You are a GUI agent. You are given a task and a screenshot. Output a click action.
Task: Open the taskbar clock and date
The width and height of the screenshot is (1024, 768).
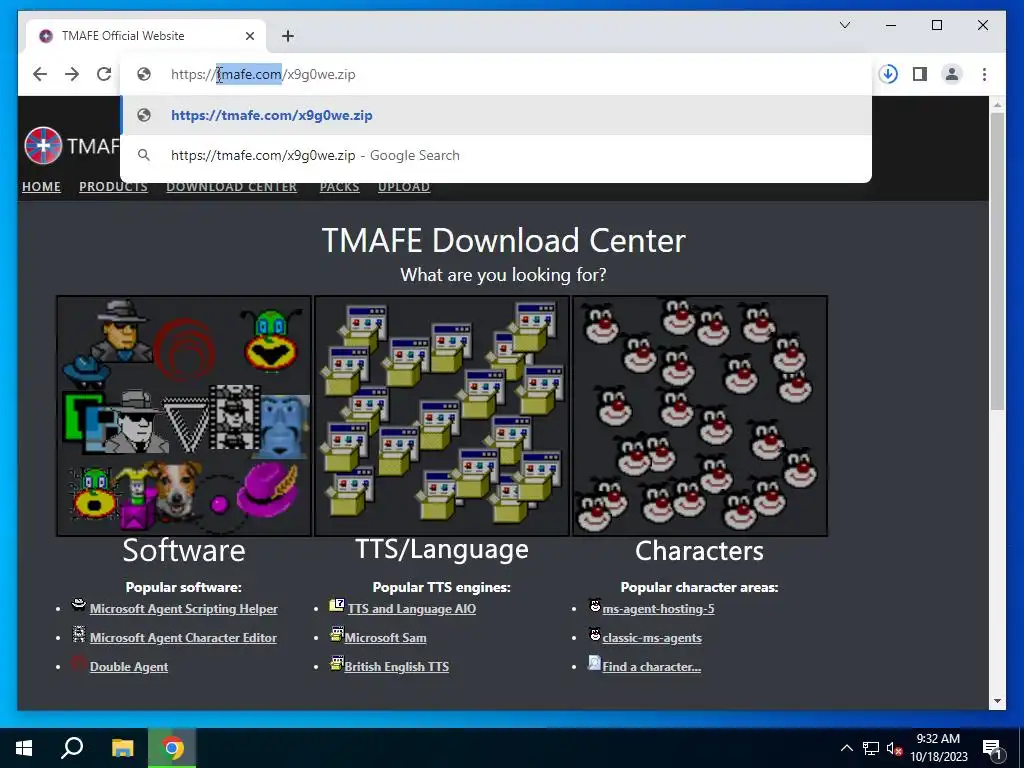(938, 748)
